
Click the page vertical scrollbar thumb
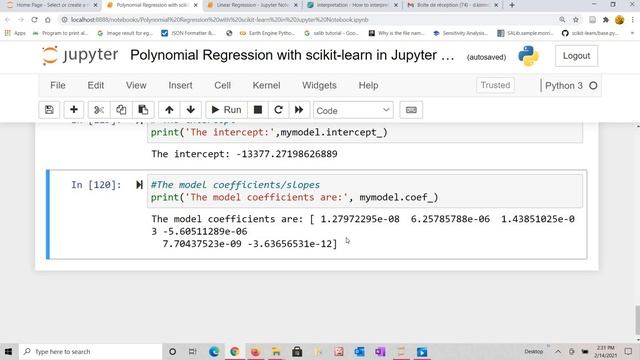tap(637, 320)
